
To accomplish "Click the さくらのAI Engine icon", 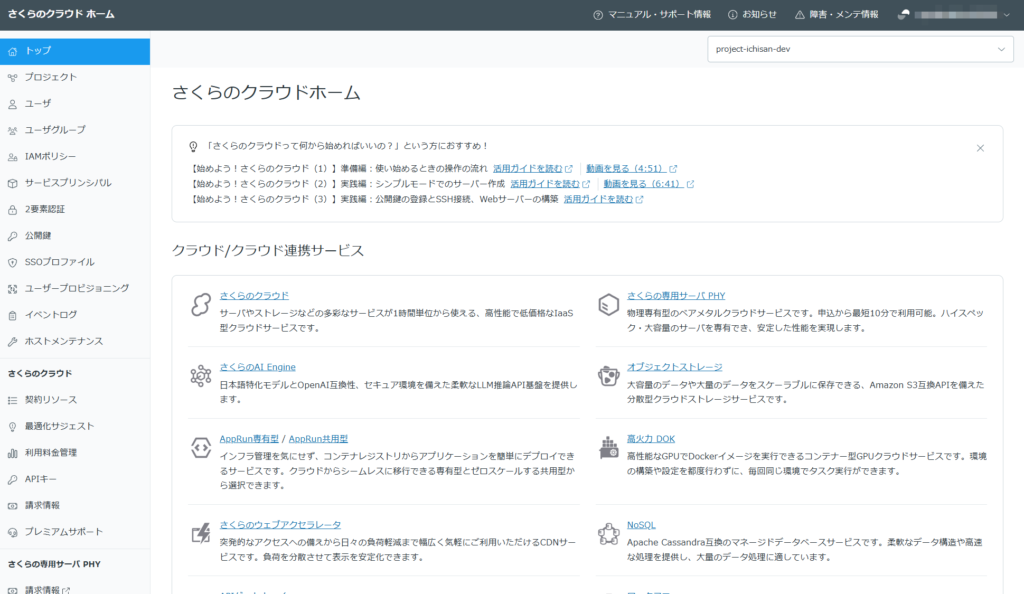I will tap(201, 376).
